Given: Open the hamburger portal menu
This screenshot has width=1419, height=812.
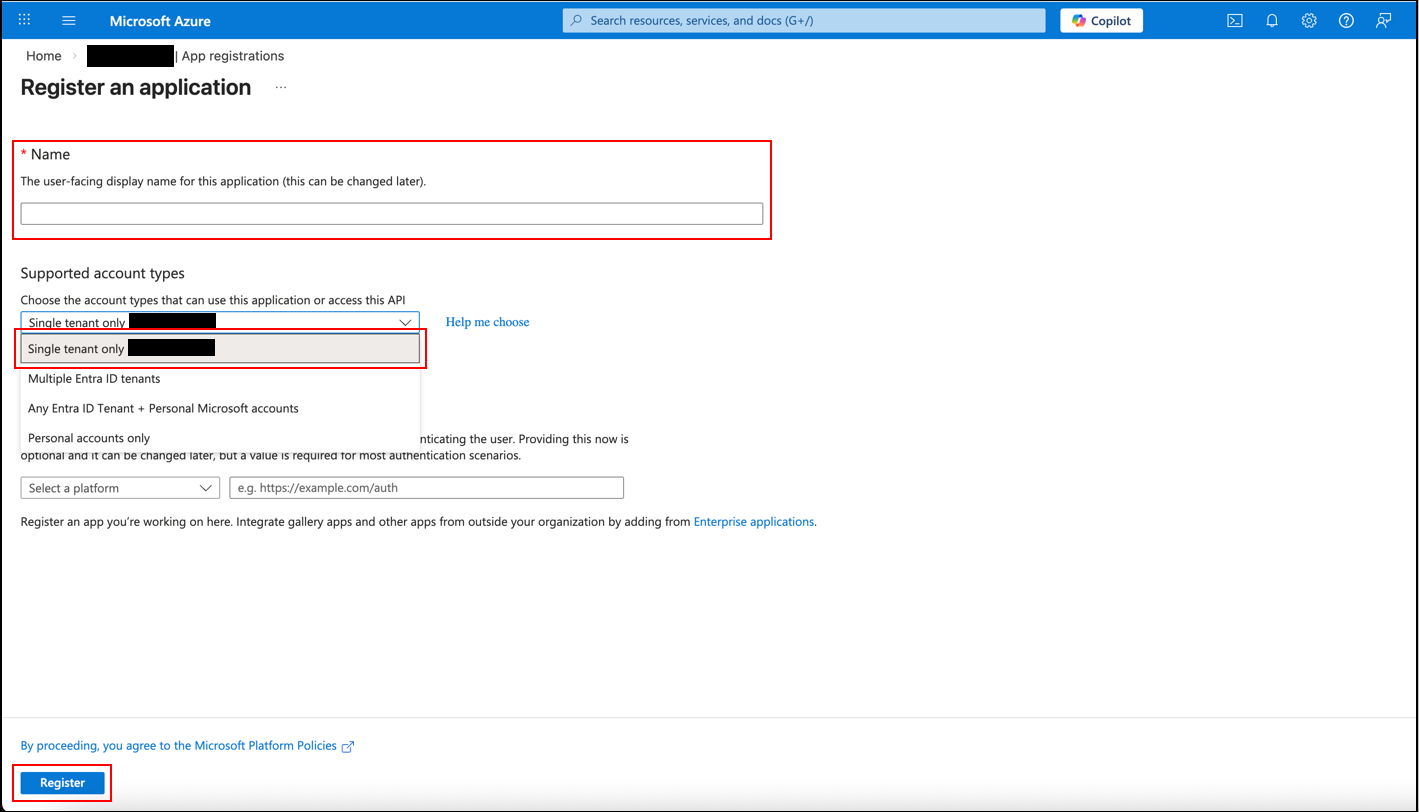Looking at the screenshot, I should click(69, 20).
